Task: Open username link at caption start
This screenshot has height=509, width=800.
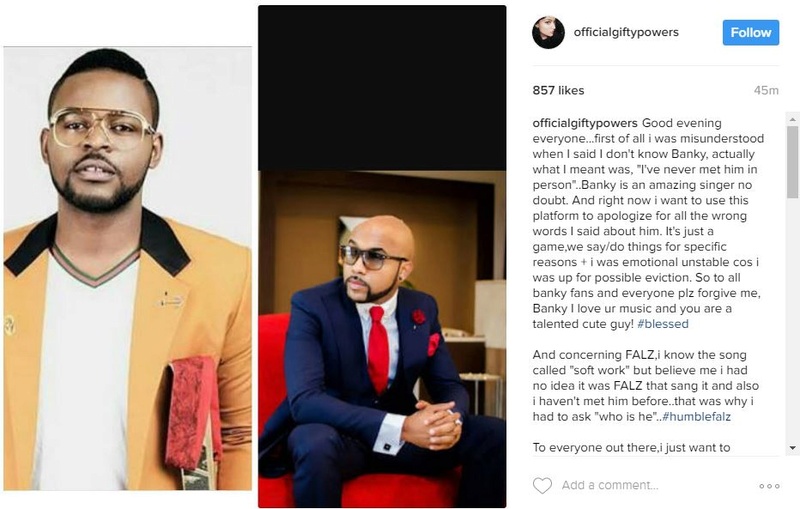Action: coord(585,123)
